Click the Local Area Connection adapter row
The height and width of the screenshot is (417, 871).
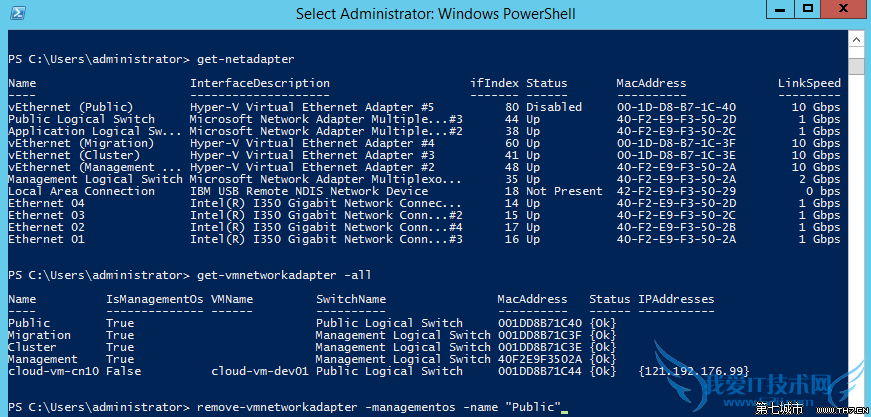(81, 191)
